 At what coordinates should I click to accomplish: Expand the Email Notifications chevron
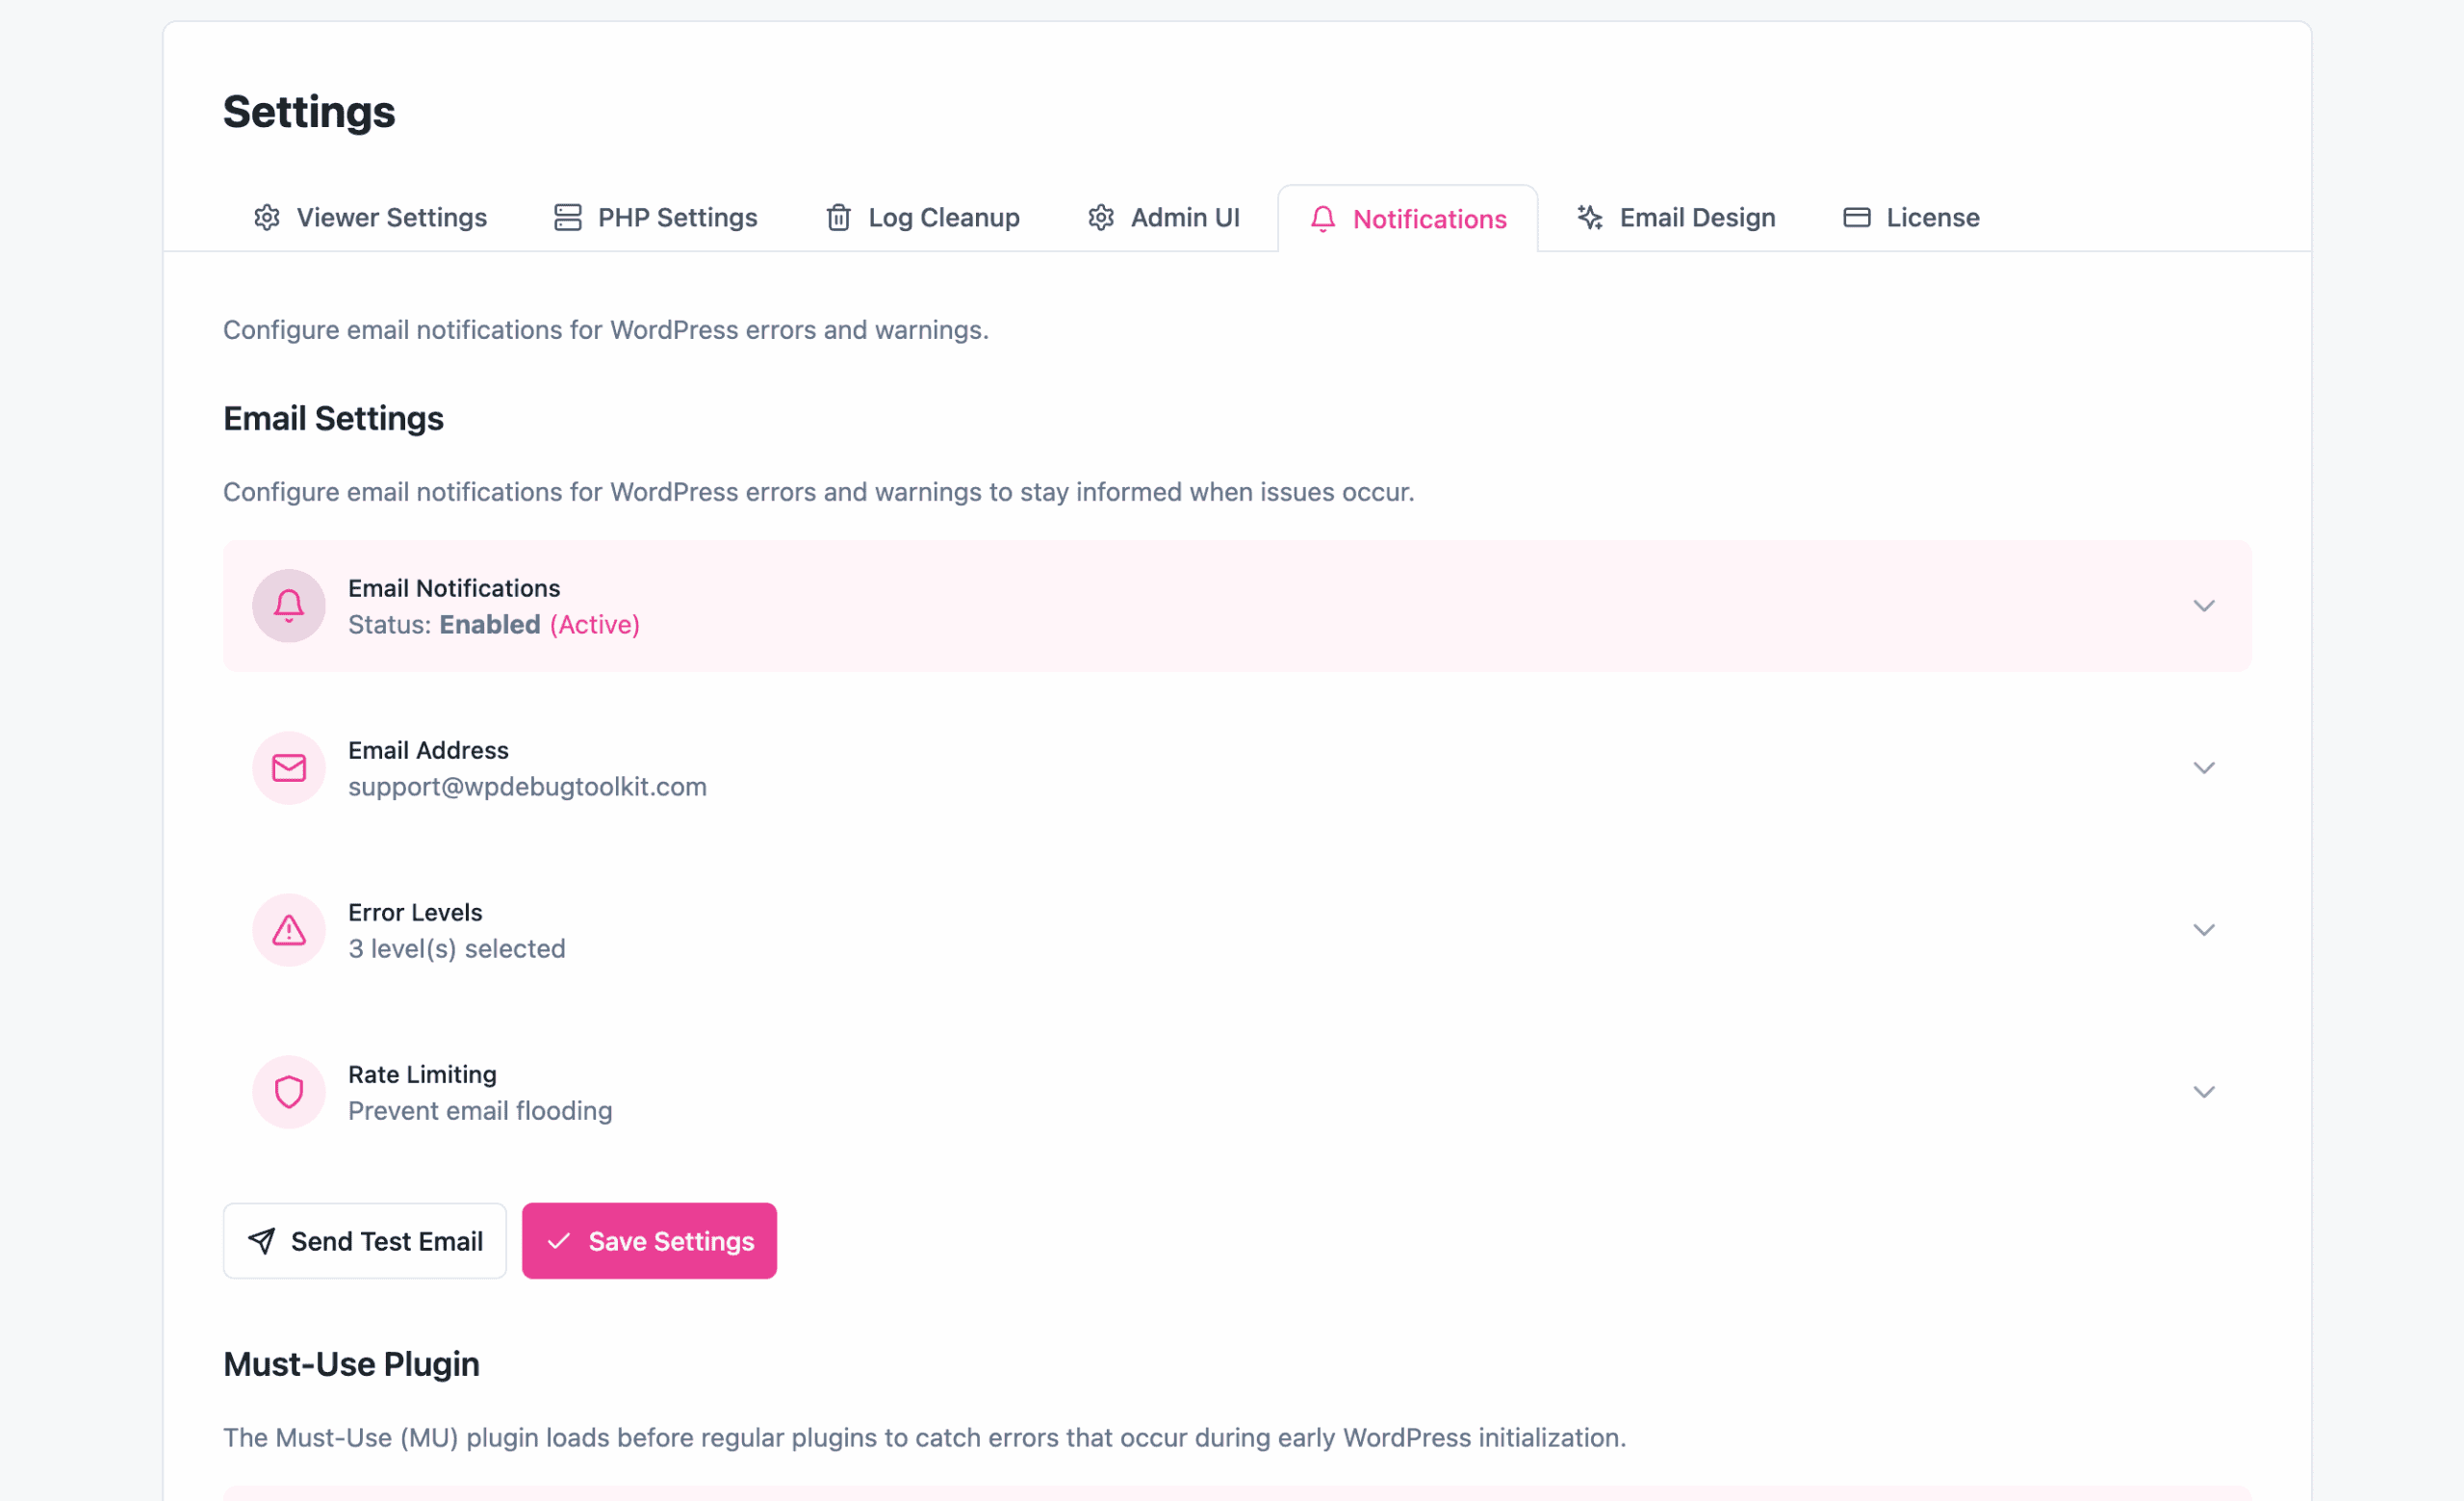2203,606
